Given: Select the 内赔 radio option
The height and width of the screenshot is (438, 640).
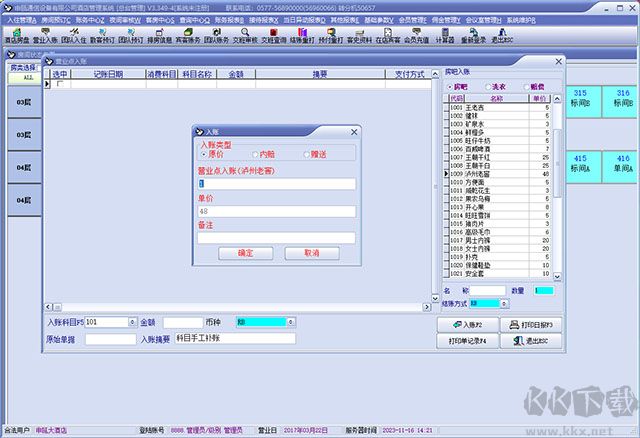Looking at the screenshot, I should (254, 155).
